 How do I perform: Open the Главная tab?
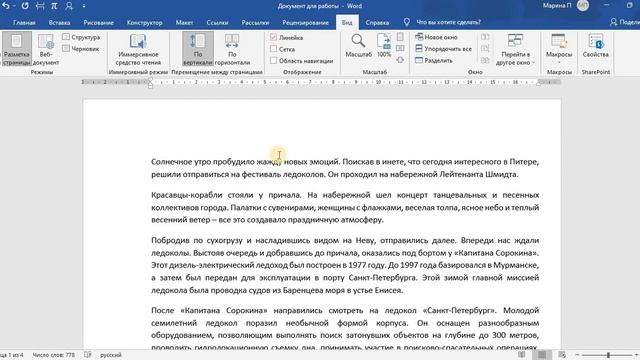pyautogui.click(x=24, y=22)
